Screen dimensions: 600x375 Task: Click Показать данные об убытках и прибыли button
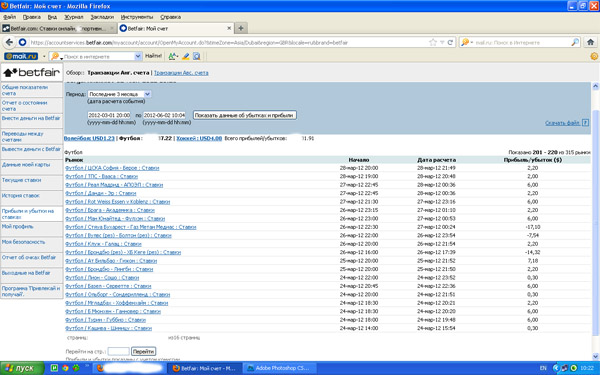[245, 115]
